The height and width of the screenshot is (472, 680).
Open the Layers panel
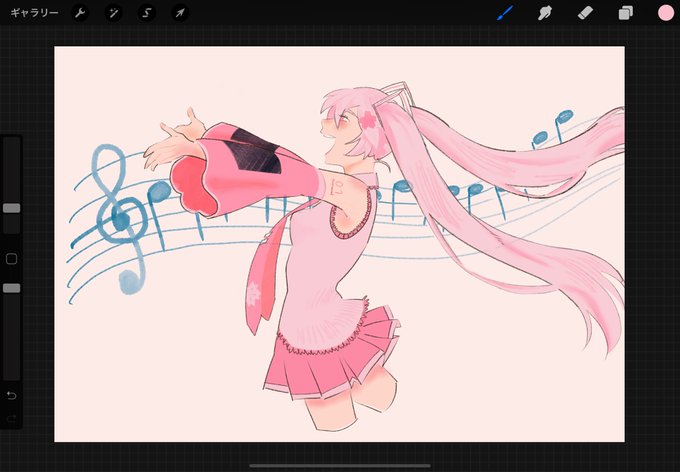pos(625,13)
